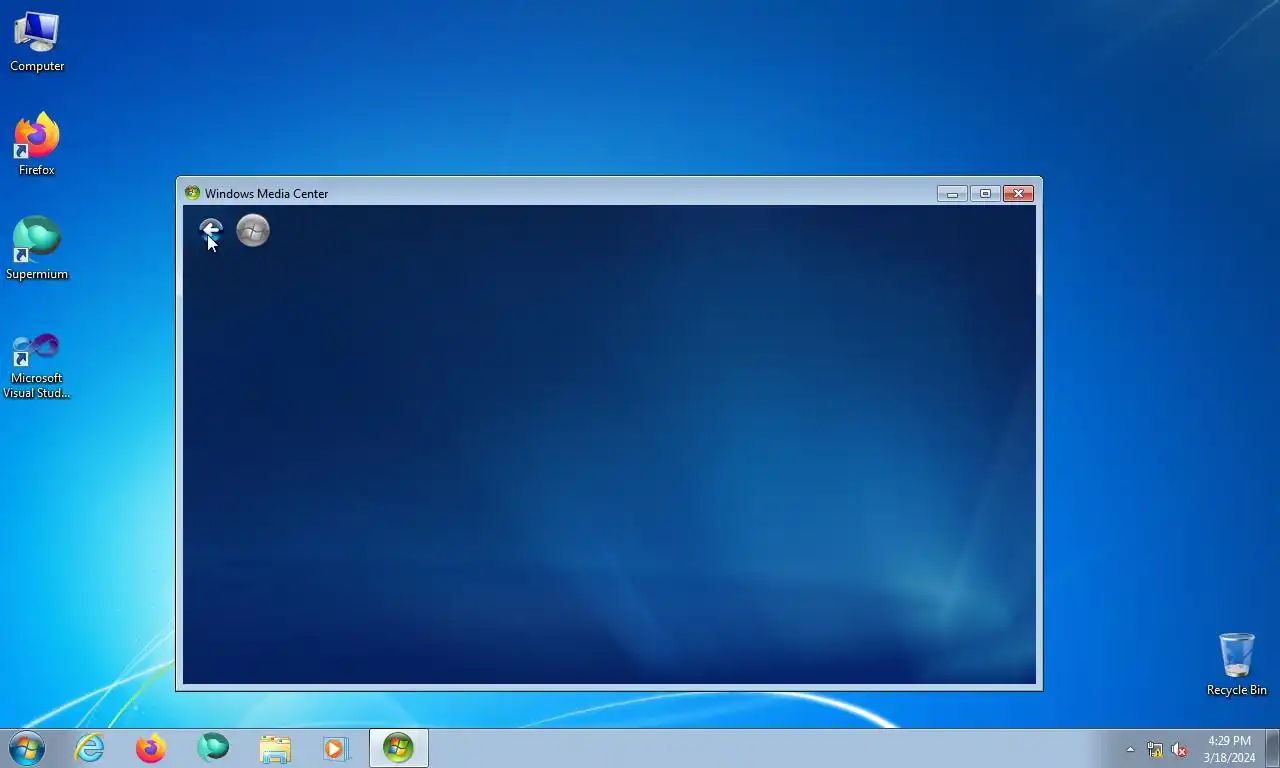Select the Firefox desktop shortcut
The image size is (1280, 768).
pos(37,145)
